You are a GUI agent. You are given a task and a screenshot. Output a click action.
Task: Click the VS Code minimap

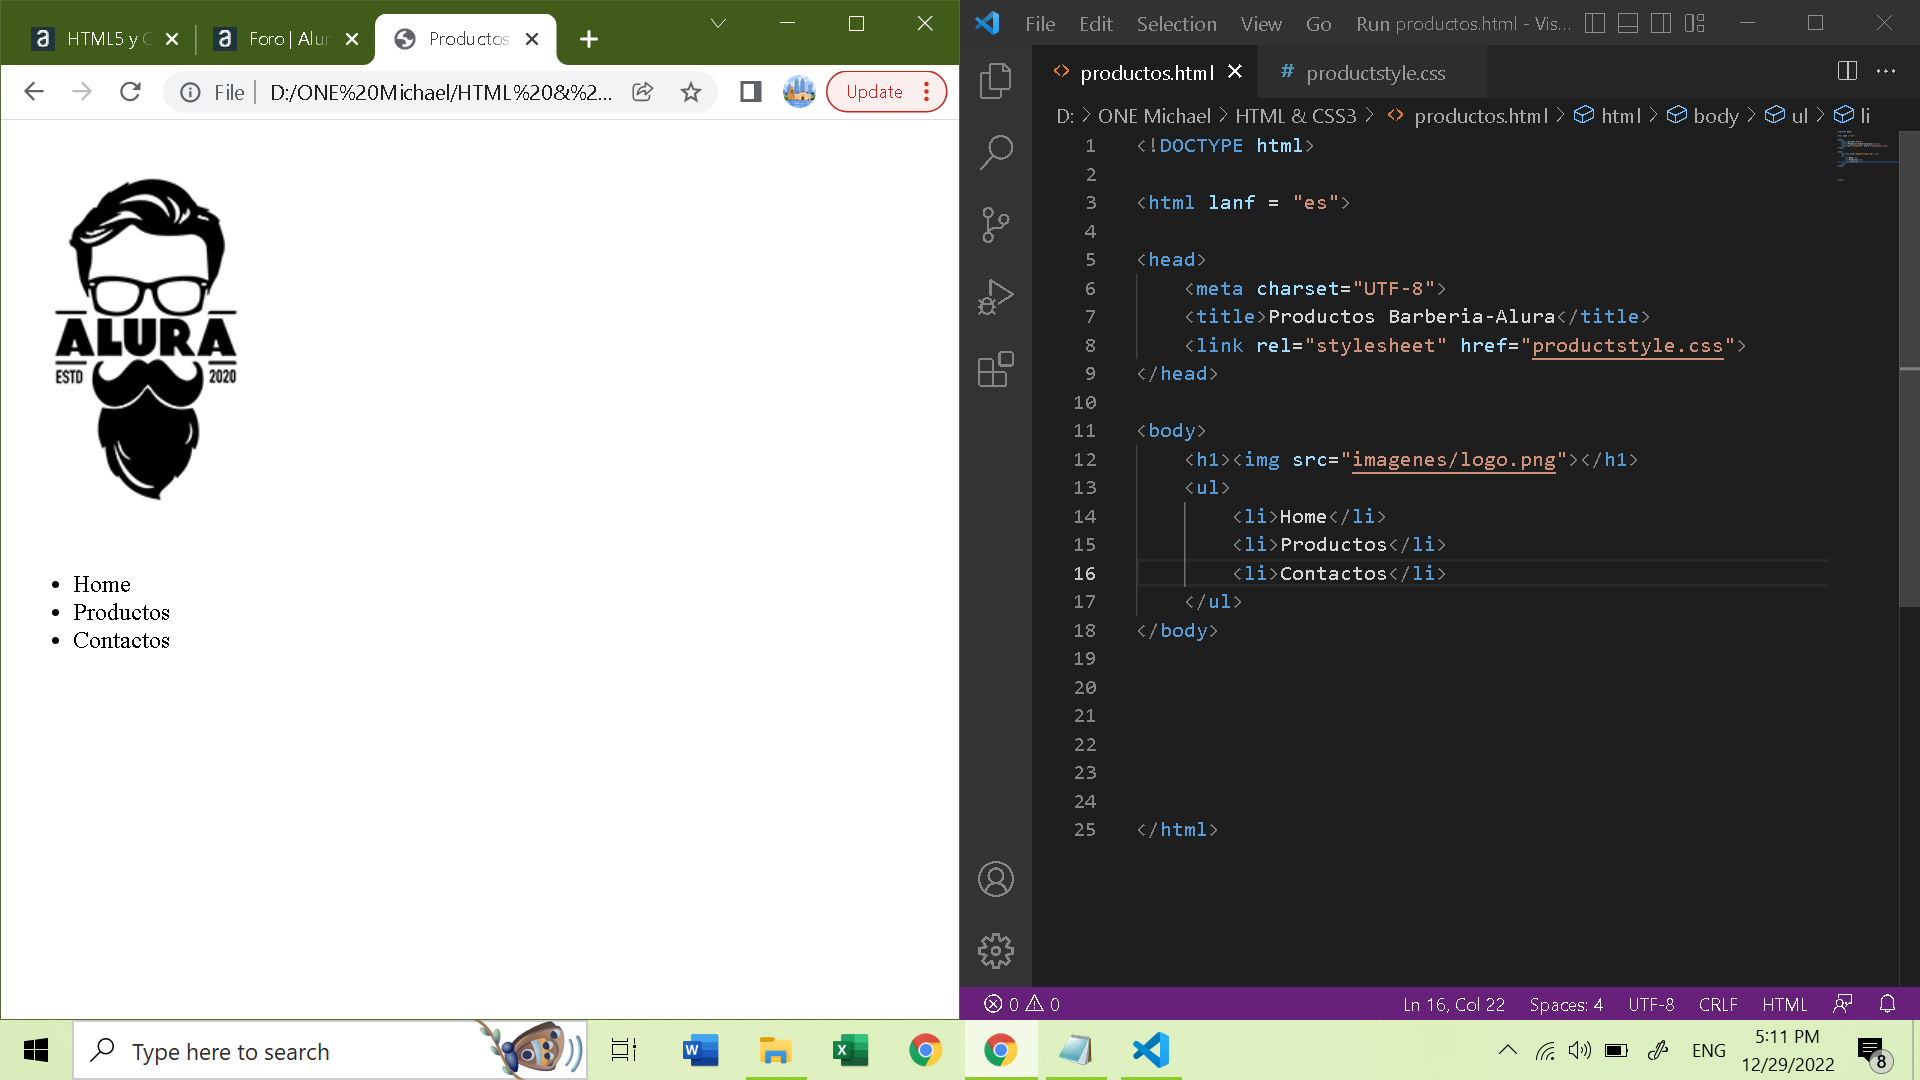coord(1866,155)
